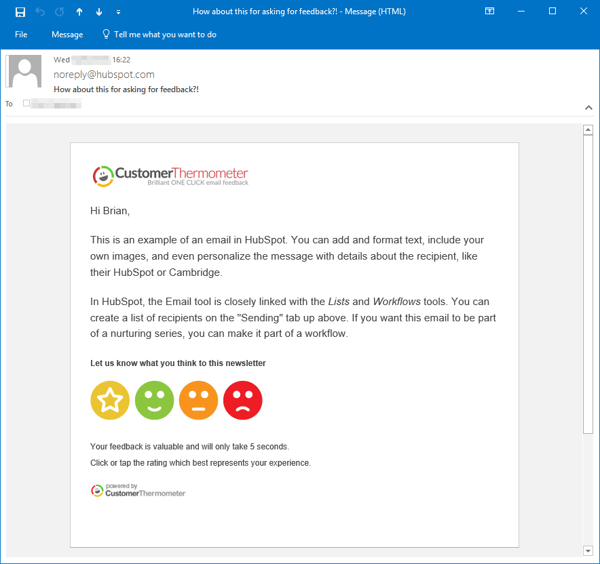
Task: Select the red sad face rating
Action: pos(242,400)
